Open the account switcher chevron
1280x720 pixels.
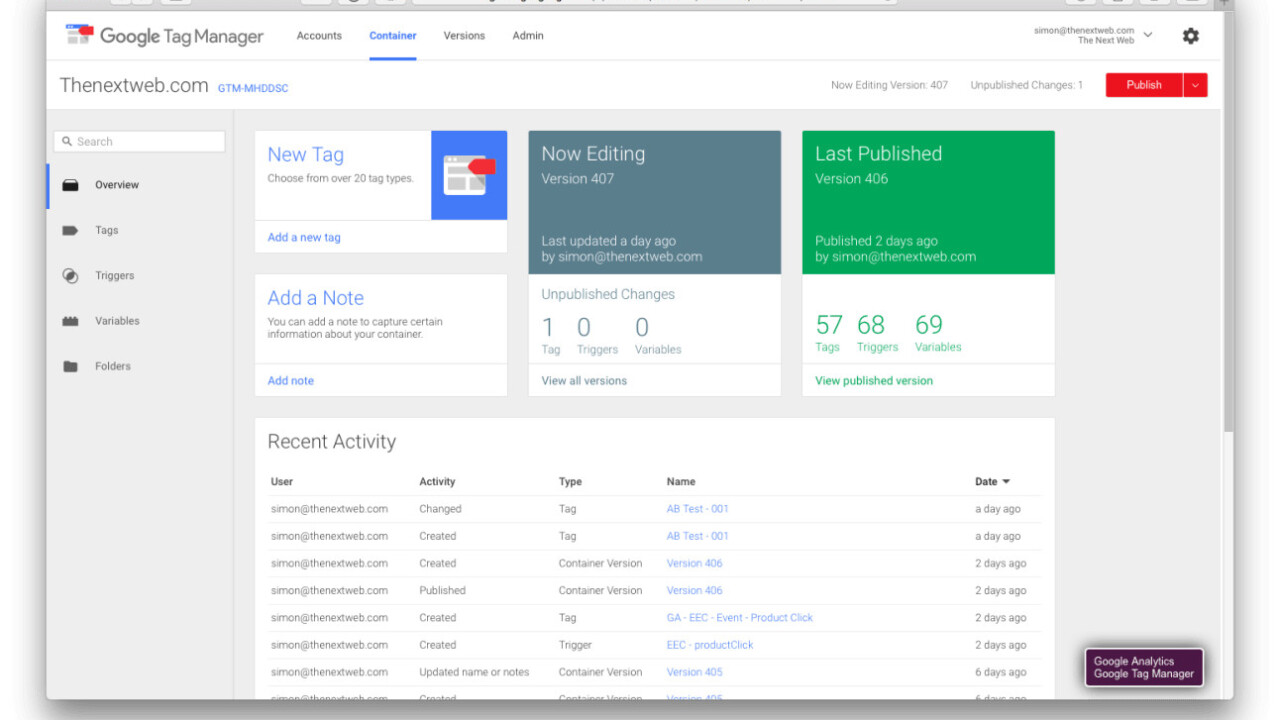click(x=1148, y=35)
